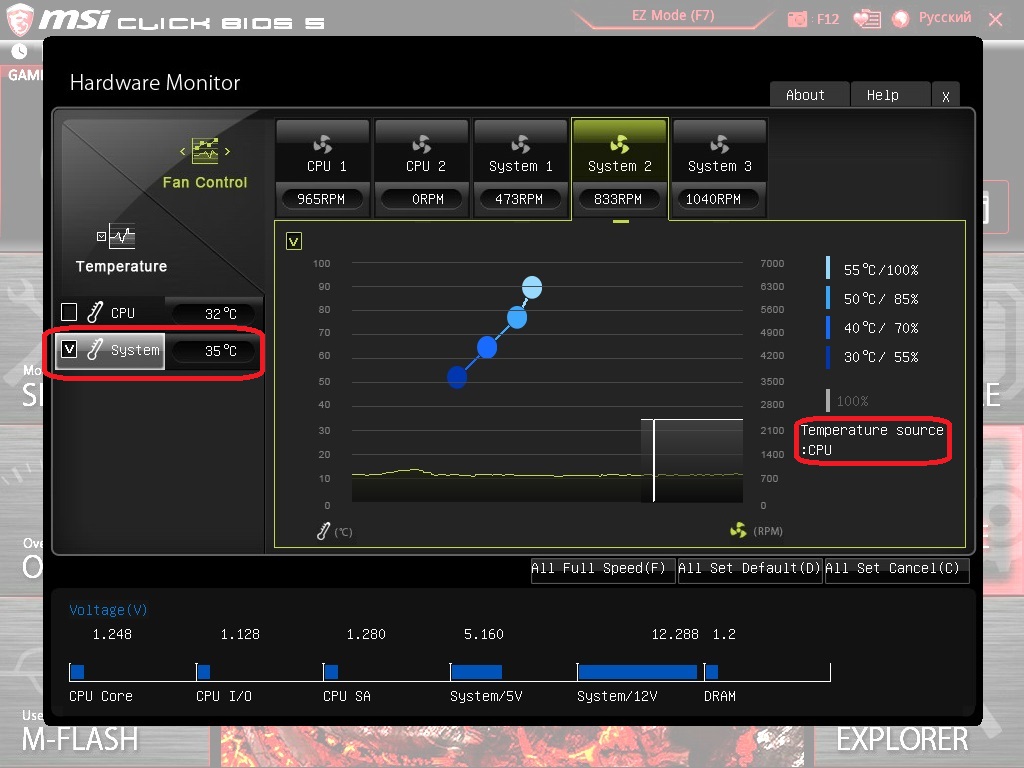The image size is (1024, 768).
Task: Uncheck the System temperature checkbox
Action: [69, 349]
